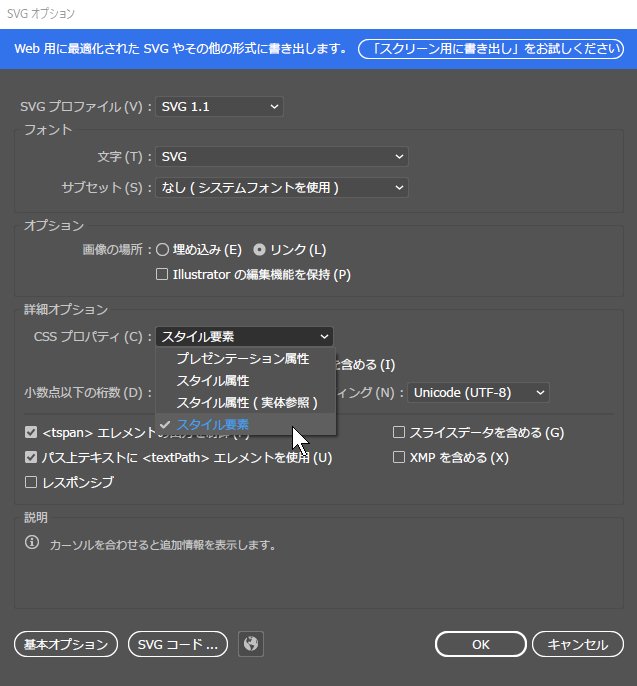Select リンク (L) radio button
The height and width of the screenshot is (686, 637).
(259, 249)
